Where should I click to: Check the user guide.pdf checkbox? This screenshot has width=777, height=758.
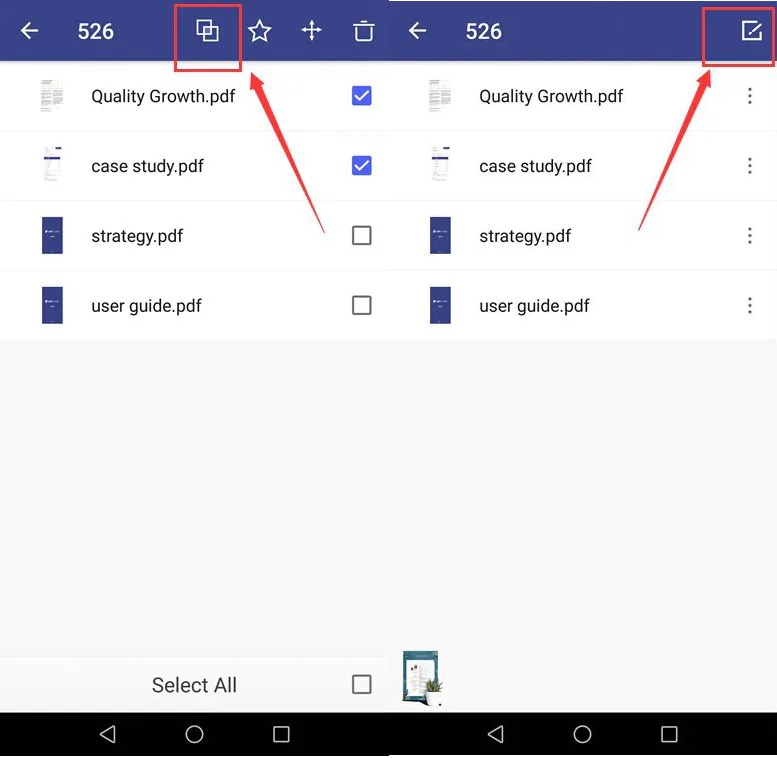[362, 305]
